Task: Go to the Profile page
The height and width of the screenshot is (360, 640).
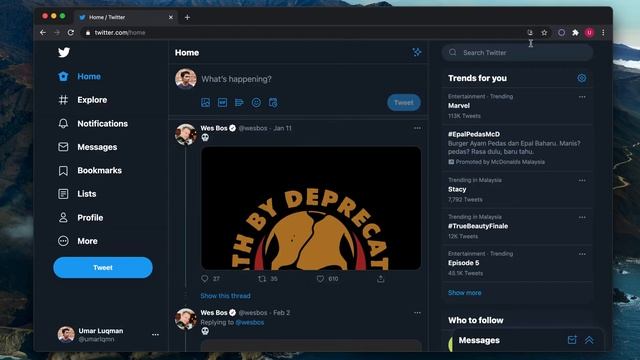Action: (x=80, y=218)
